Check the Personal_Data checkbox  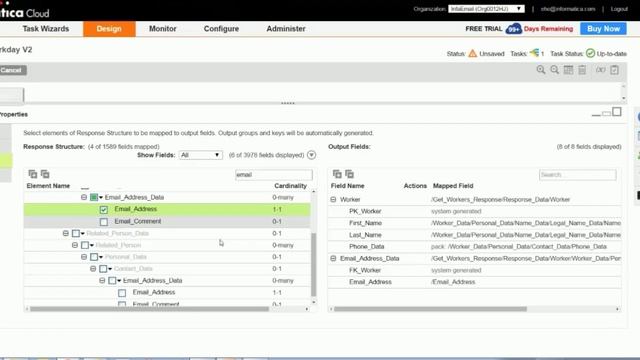(x=94, y=257)
